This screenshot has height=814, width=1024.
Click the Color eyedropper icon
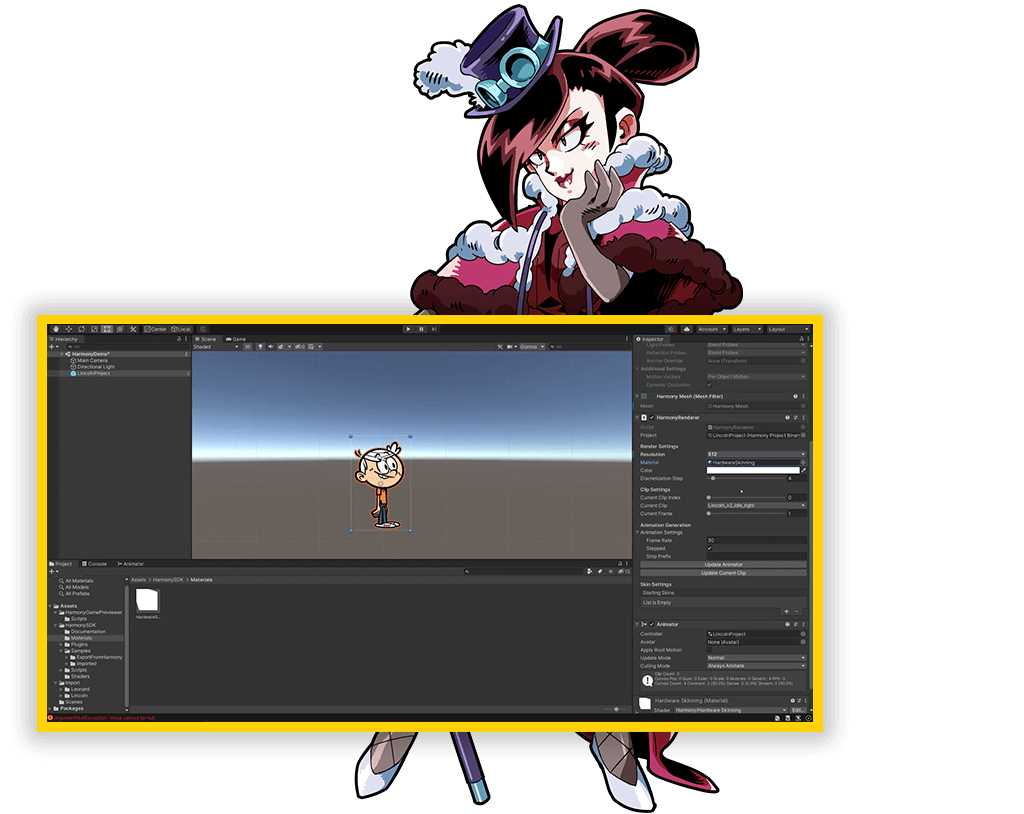pyautogui.click(x=804, y=470)
